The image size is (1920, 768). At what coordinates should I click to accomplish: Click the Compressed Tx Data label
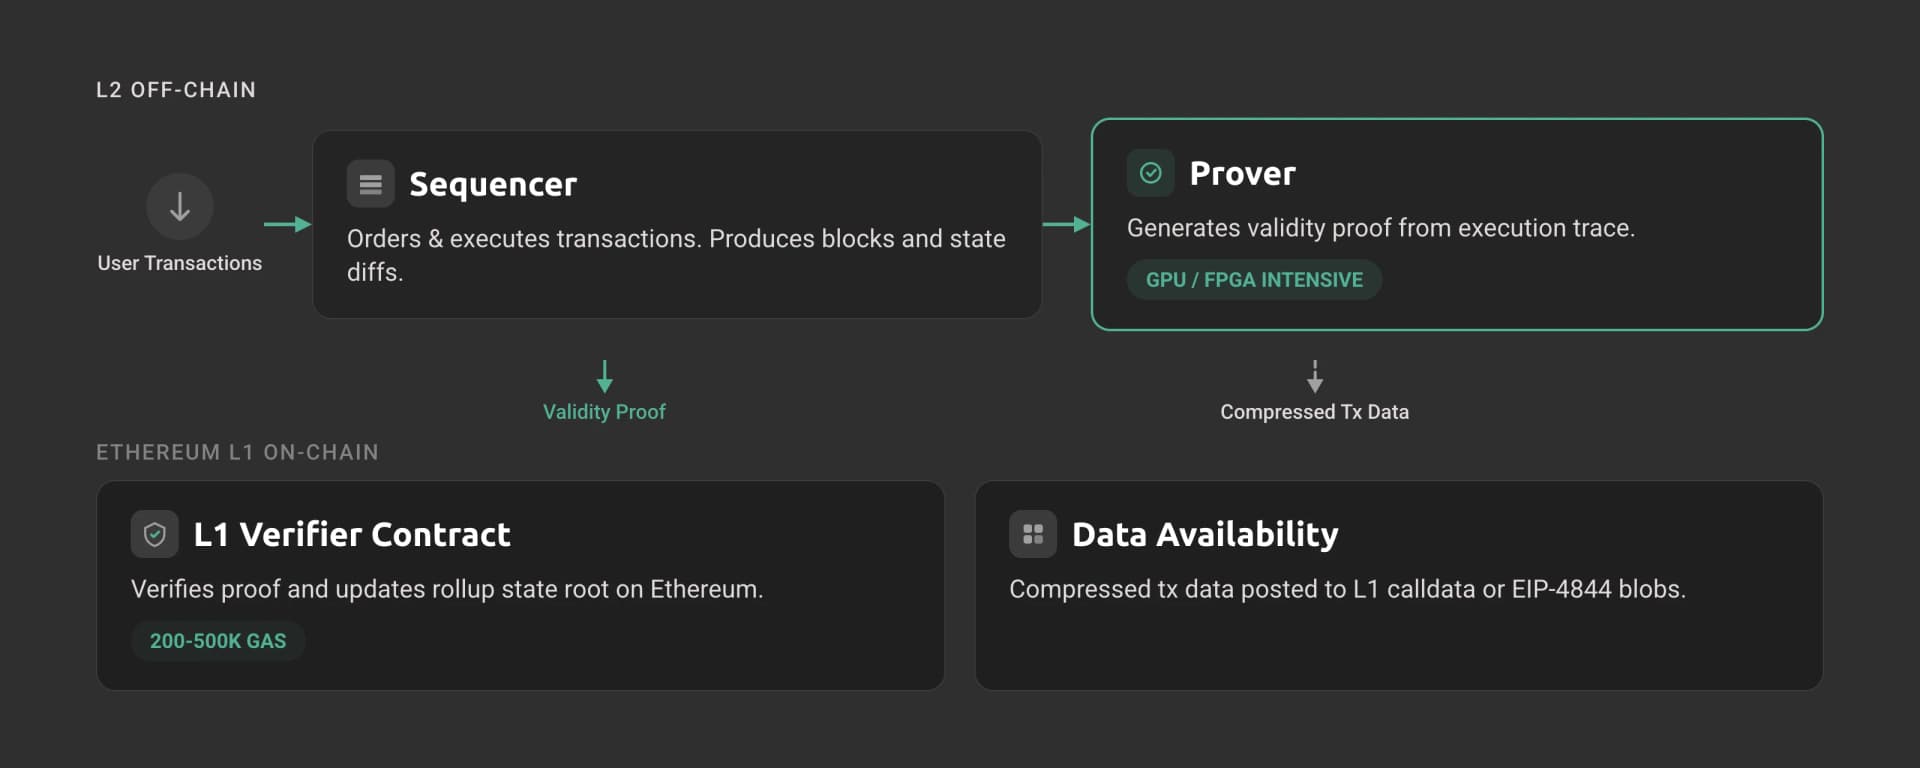[1314, 412]
